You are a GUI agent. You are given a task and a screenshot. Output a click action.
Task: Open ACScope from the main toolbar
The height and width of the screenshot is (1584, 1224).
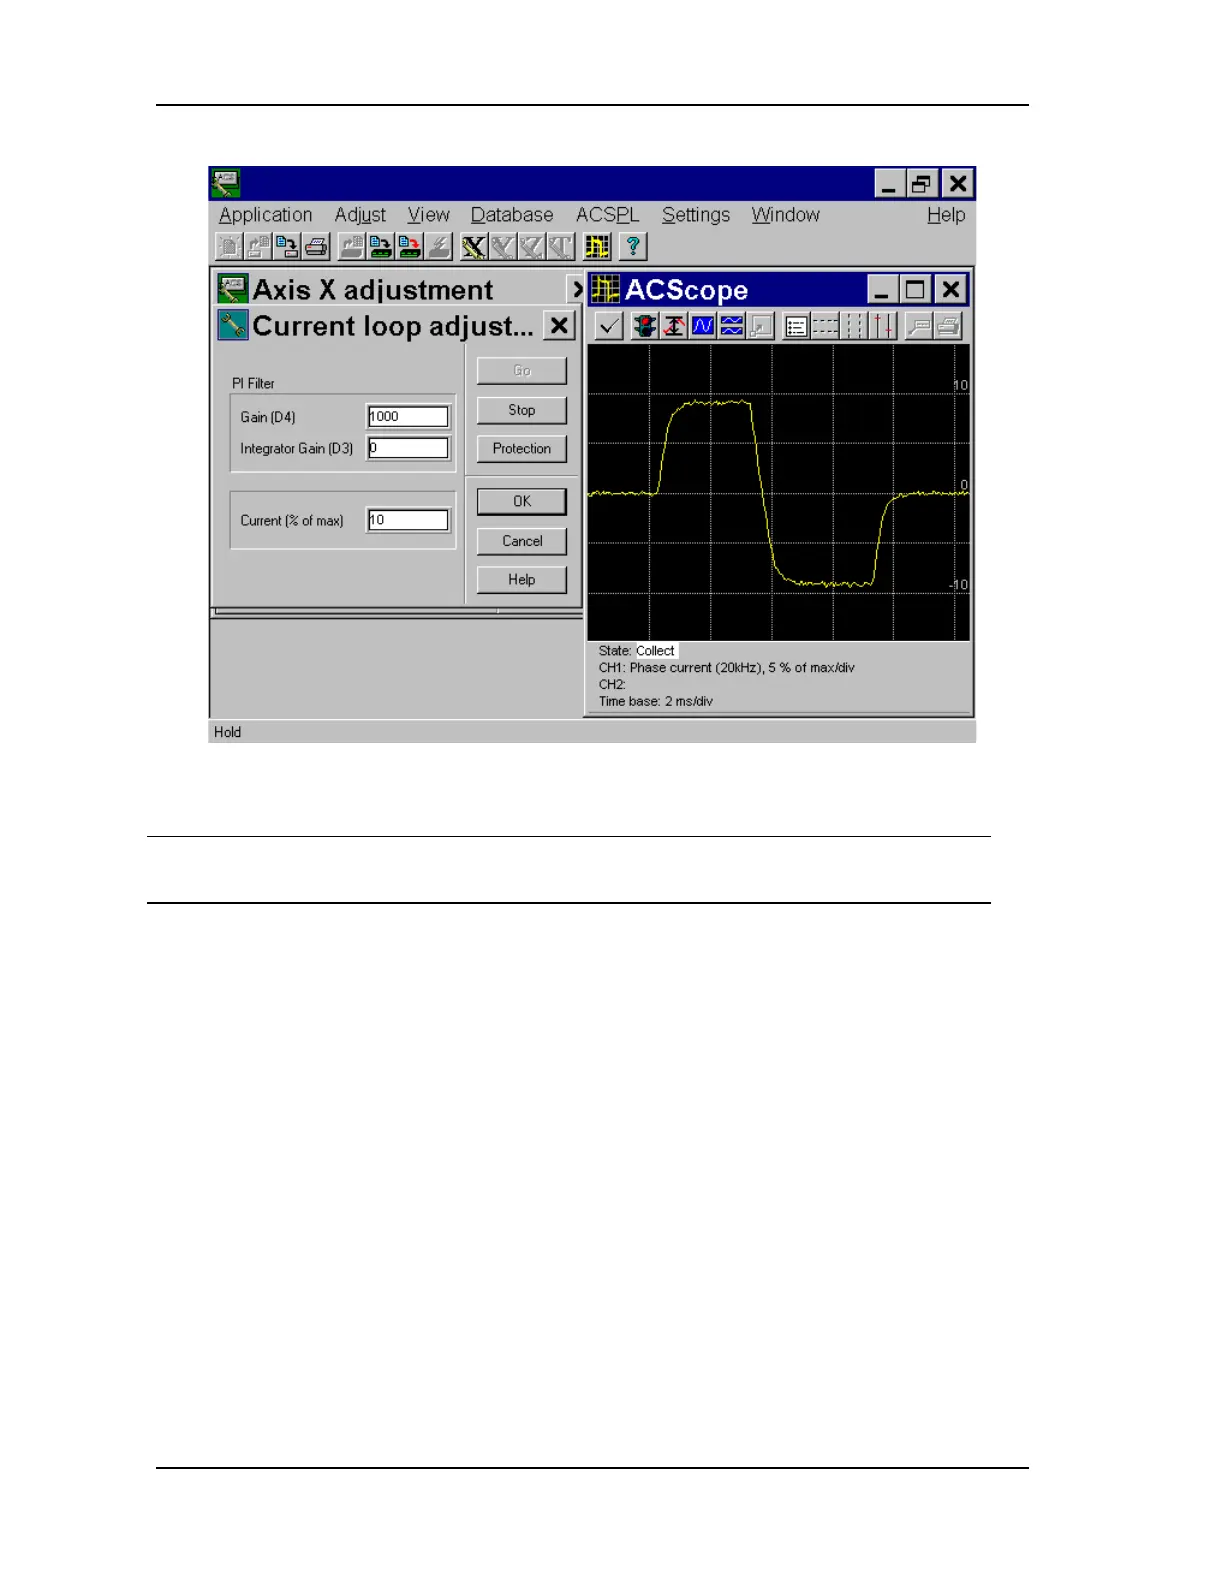point(597,246)
